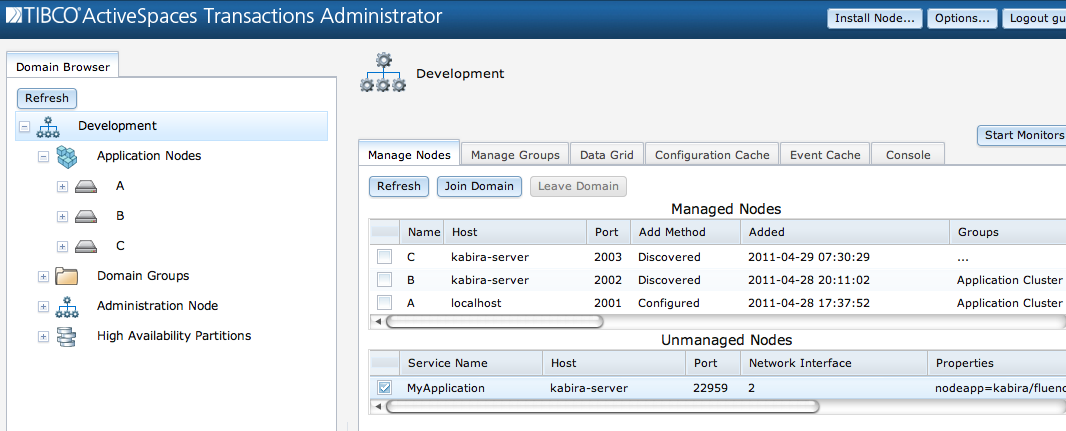Select the Domain Browser tab
Viewport: 1066px width, 431px height.
coord(63,67)
